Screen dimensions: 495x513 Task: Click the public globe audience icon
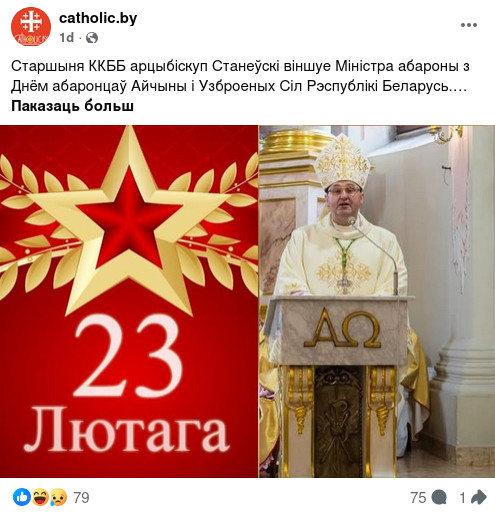(92, 38)
